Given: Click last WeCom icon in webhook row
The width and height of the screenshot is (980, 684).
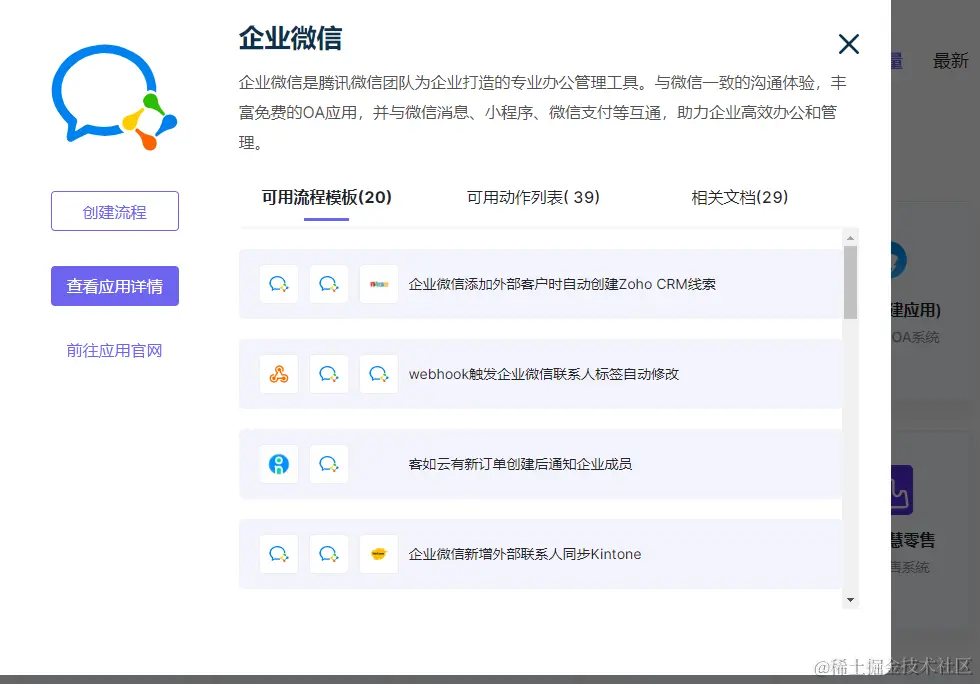Looking at the screenshot, I should [x=379, y=374].
